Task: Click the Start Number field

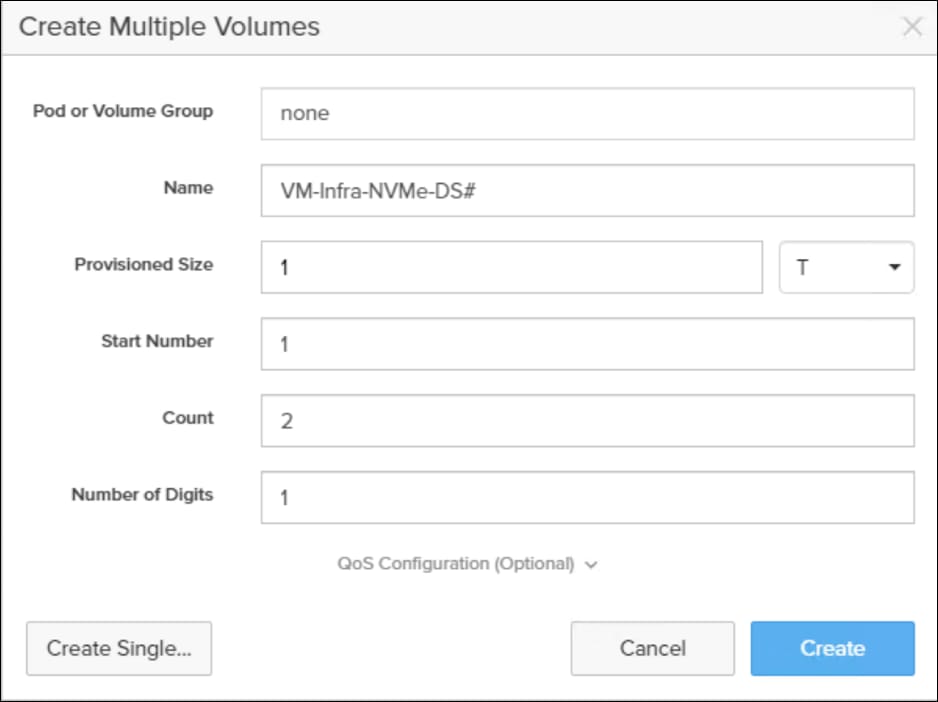Action: coord(588,343)
